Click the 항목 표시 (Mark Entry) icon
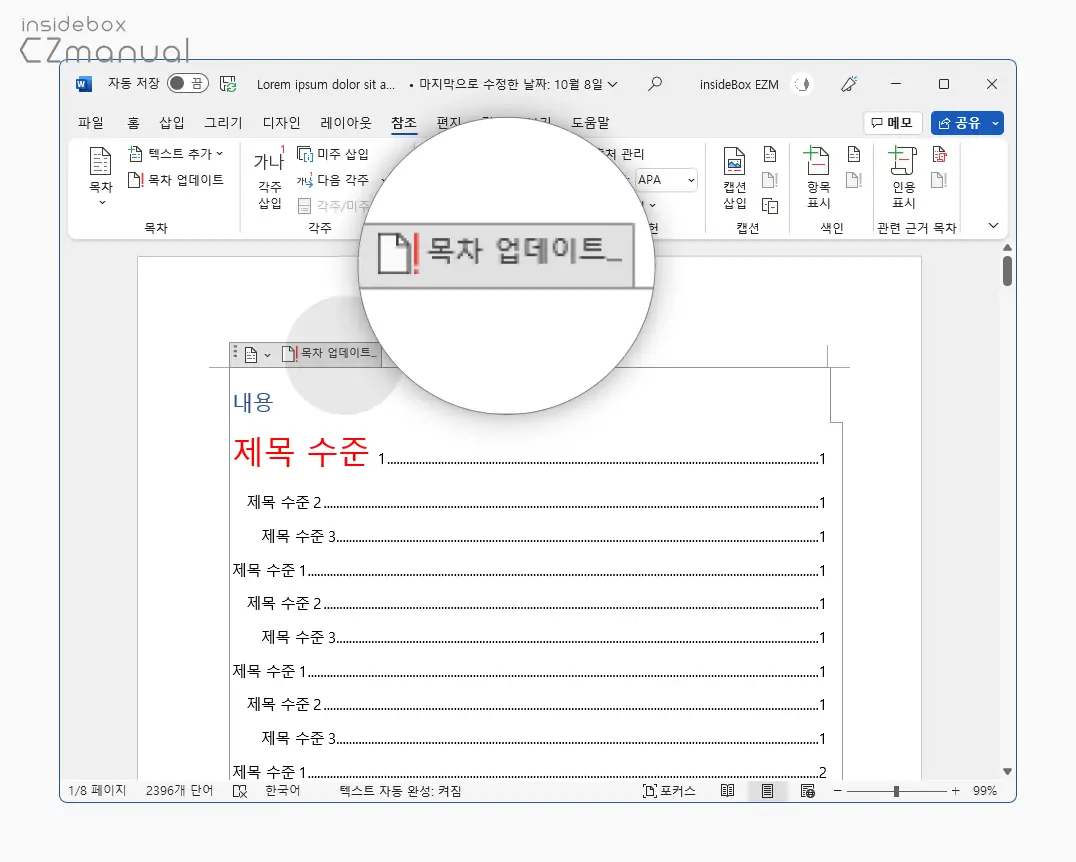 pos(817,175)
